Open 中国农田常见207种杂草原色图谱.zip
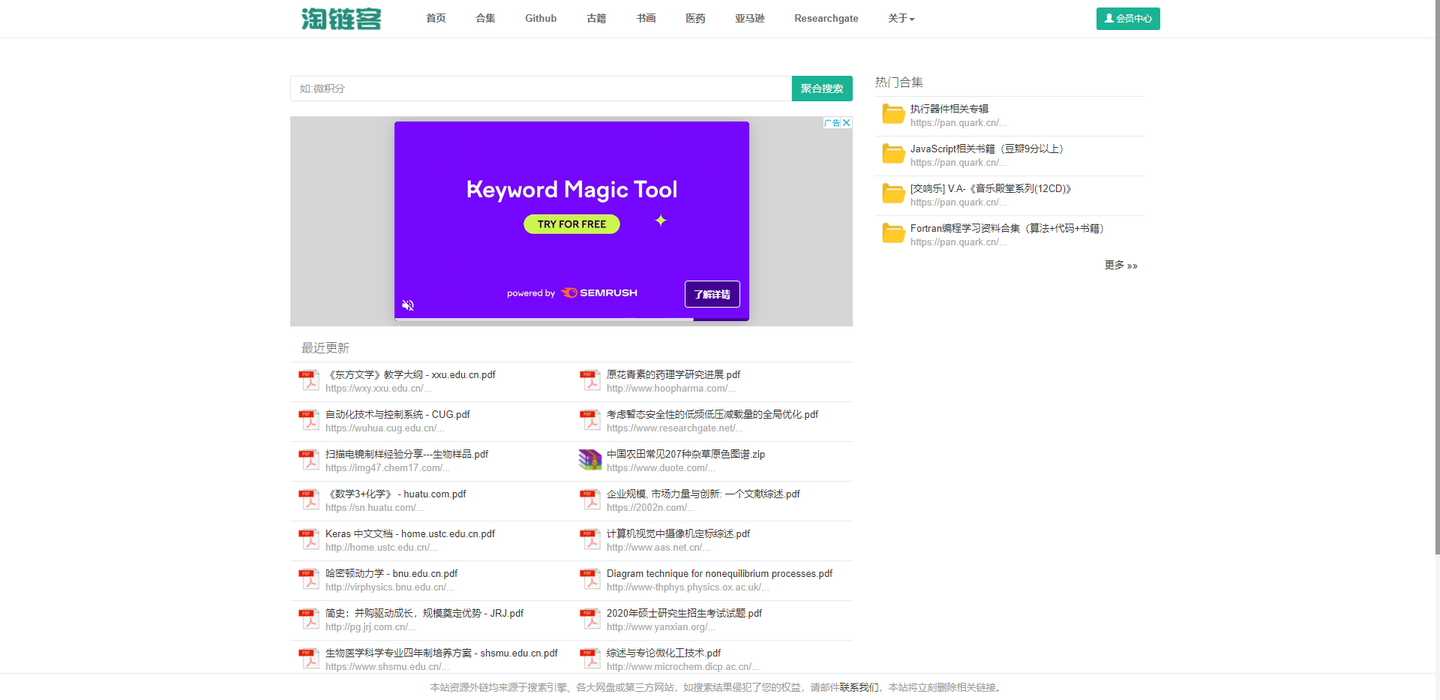 point(685,454)
